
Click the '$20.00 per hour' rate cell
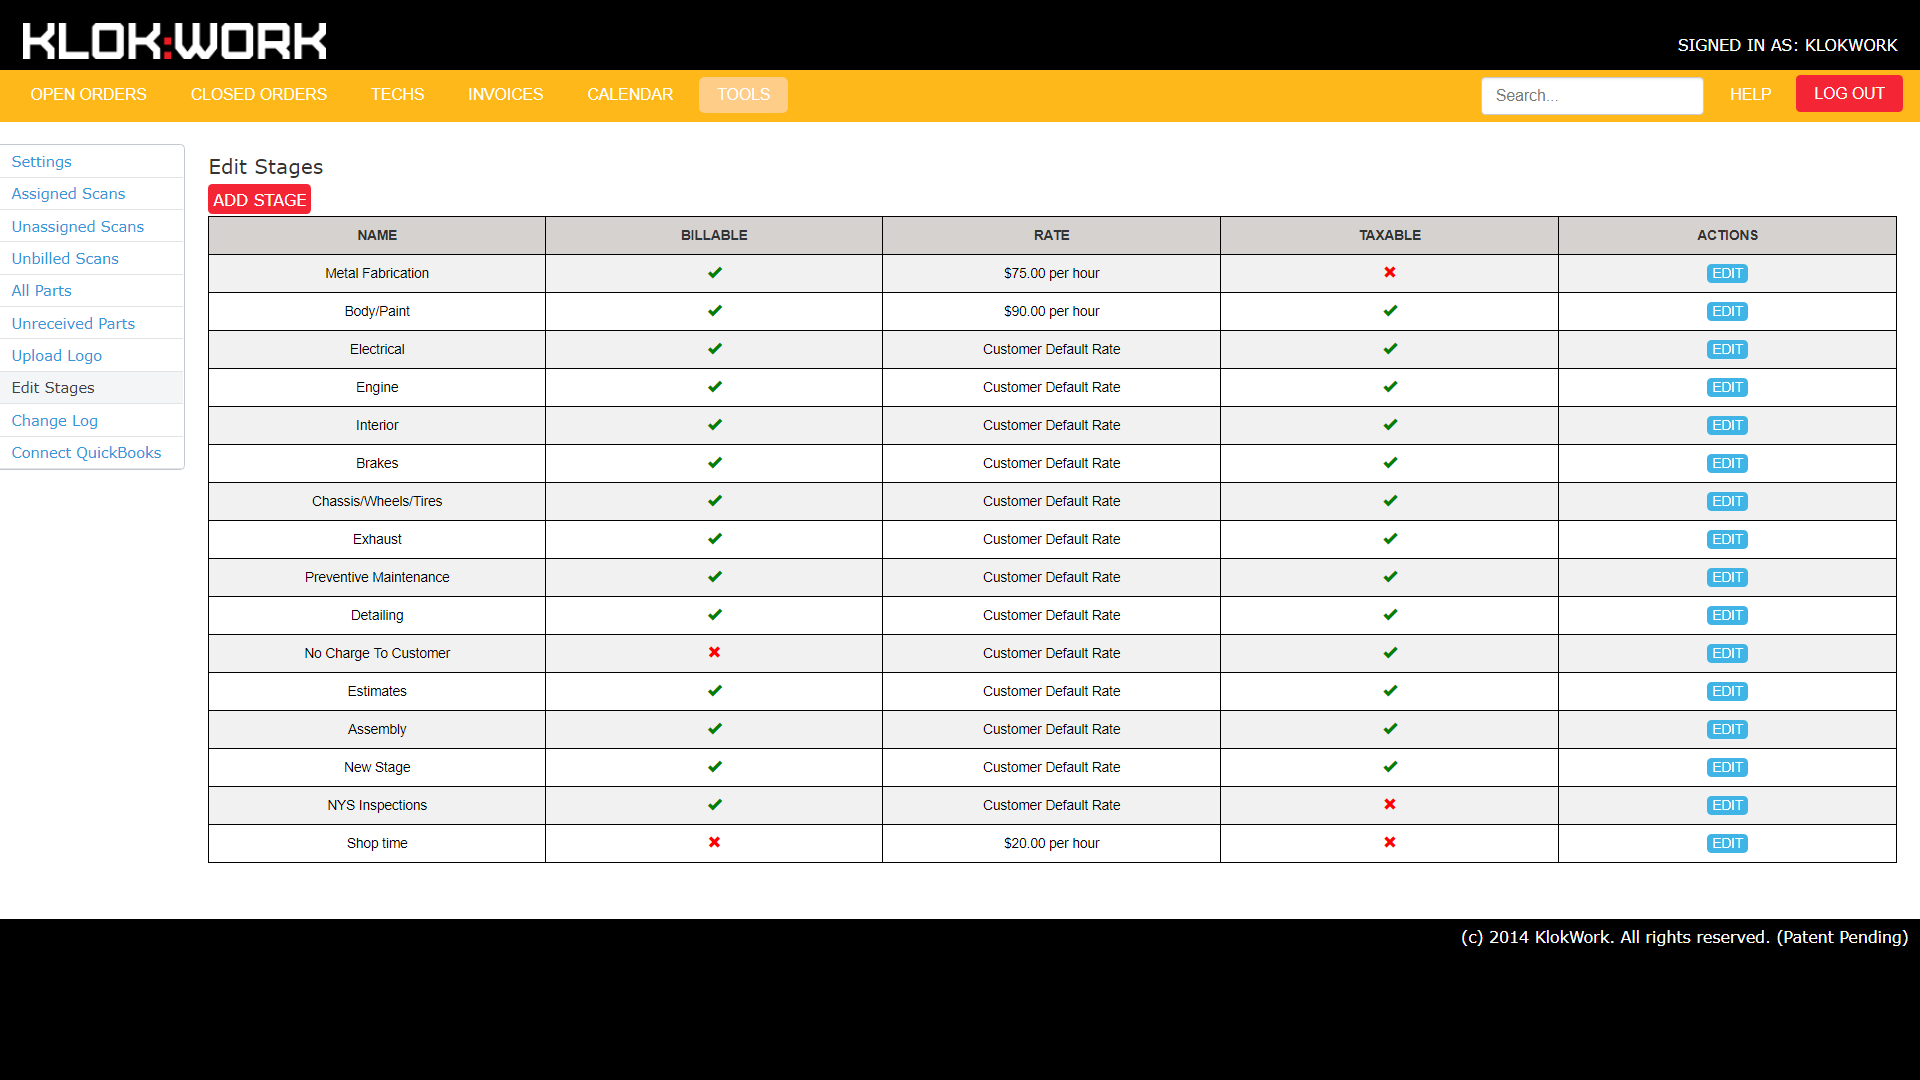(1051, 843)
